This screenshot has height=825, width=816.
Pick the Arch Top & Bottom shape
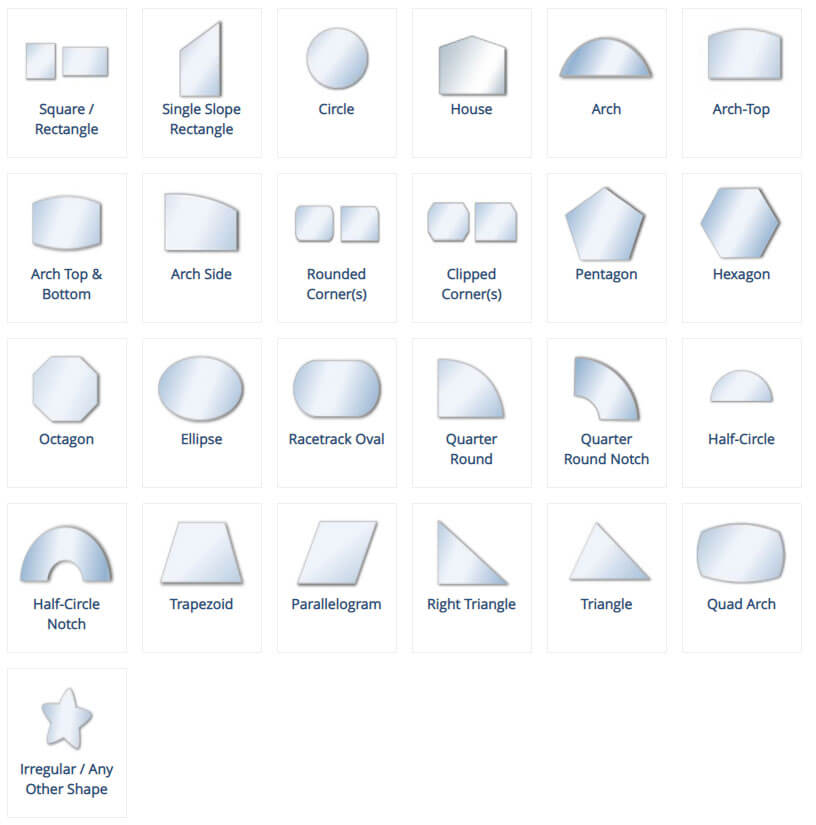click(x=67, y=223)
